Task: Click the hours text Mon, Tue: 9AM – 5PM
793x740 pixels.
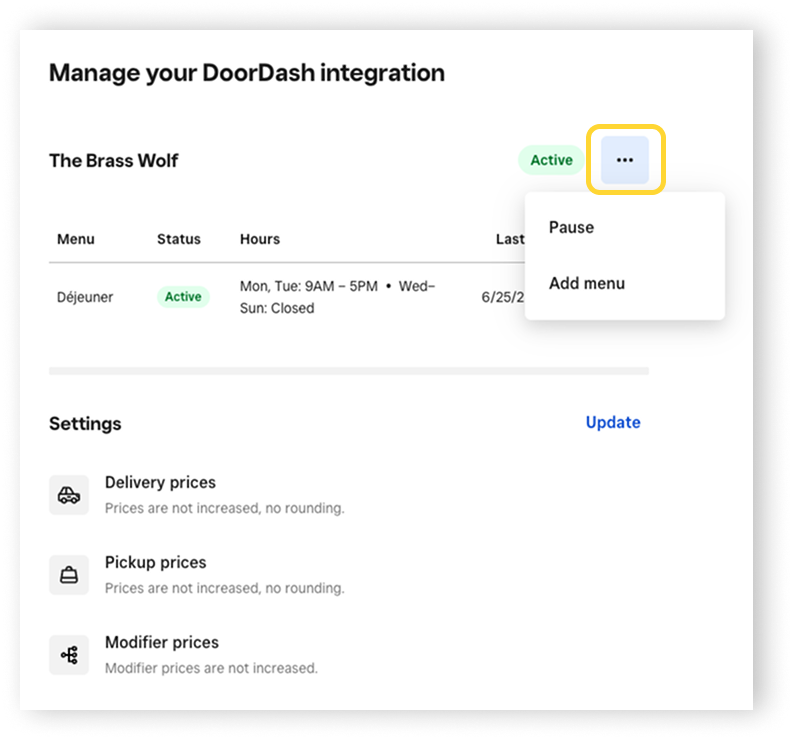Action: [x=309, y=286]
